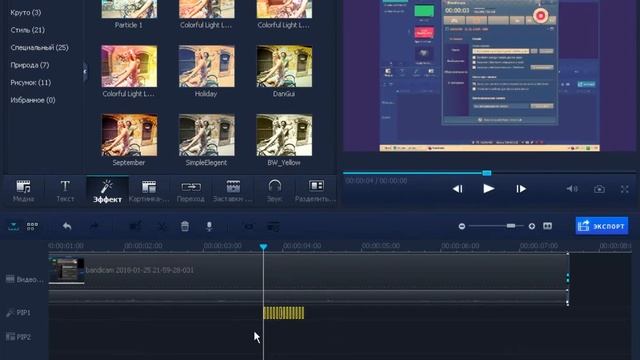Open the Картинка-в-картинке tab

[x=149, y=191]
